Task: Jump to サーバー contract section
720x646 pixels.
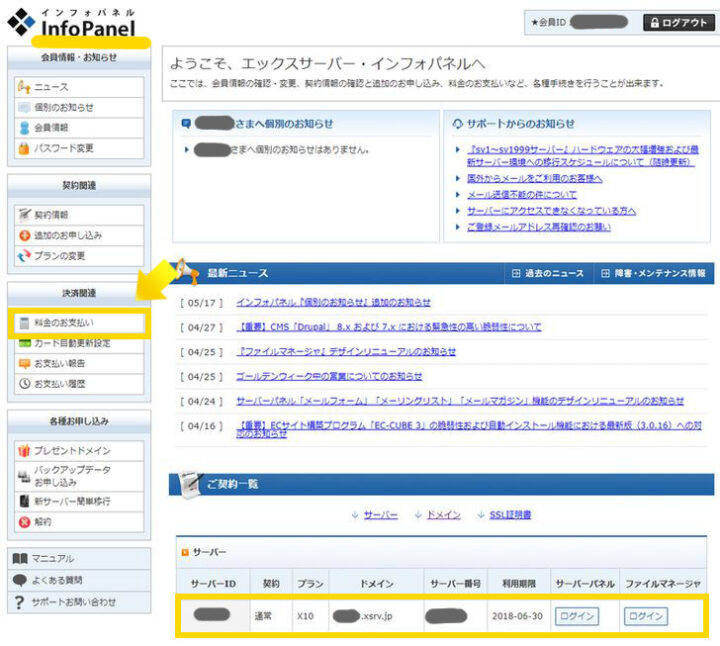Action: [x=381, y=515]
